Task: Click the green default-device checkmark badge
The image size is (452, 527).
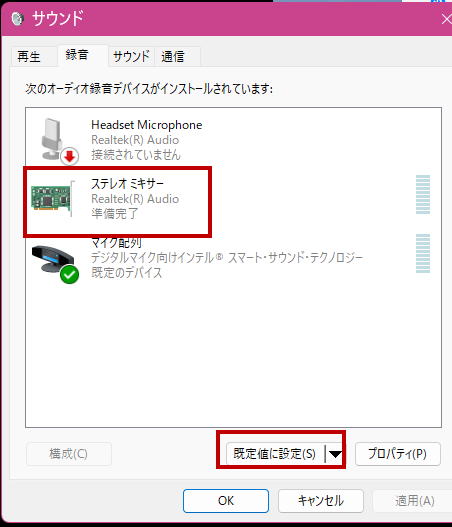Action: (70, 275)
